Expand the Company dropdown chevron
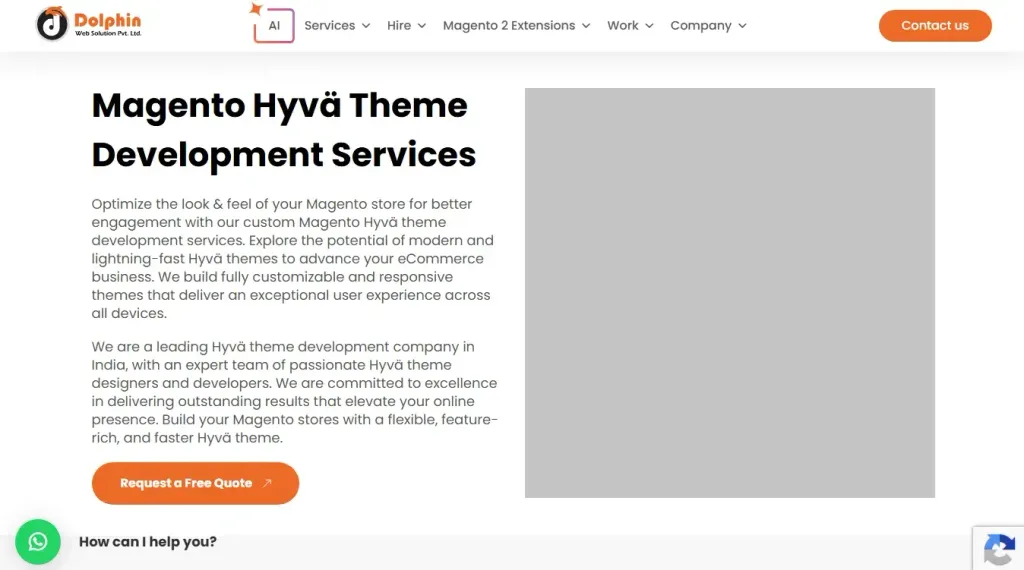The image size is (1024, 570). point(743,26)
